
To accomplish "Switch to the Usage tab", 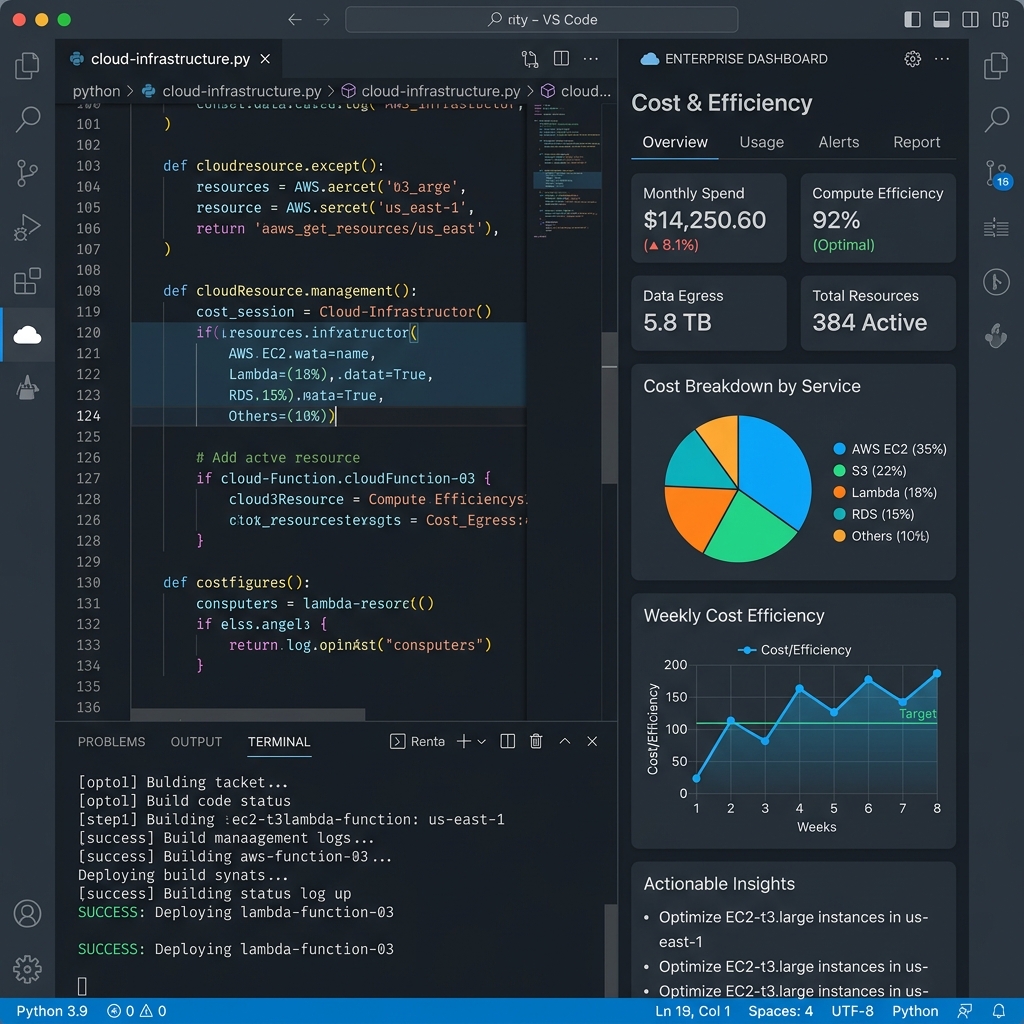I will coord(761,142).
